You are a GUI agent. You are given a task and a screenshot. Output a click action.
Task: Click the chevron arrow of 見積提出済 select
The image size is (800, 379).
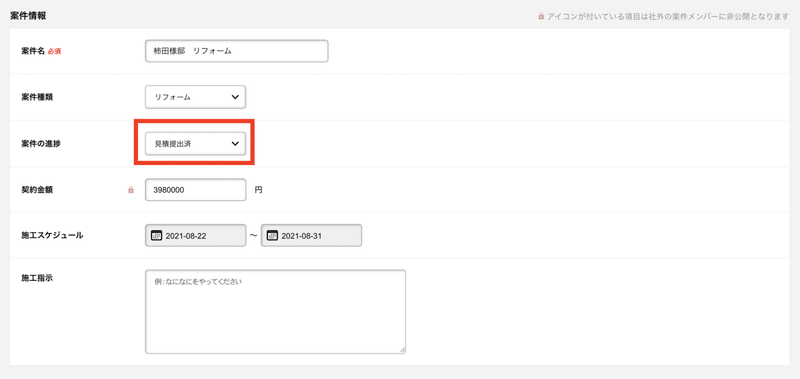click(x=235, y=144)
